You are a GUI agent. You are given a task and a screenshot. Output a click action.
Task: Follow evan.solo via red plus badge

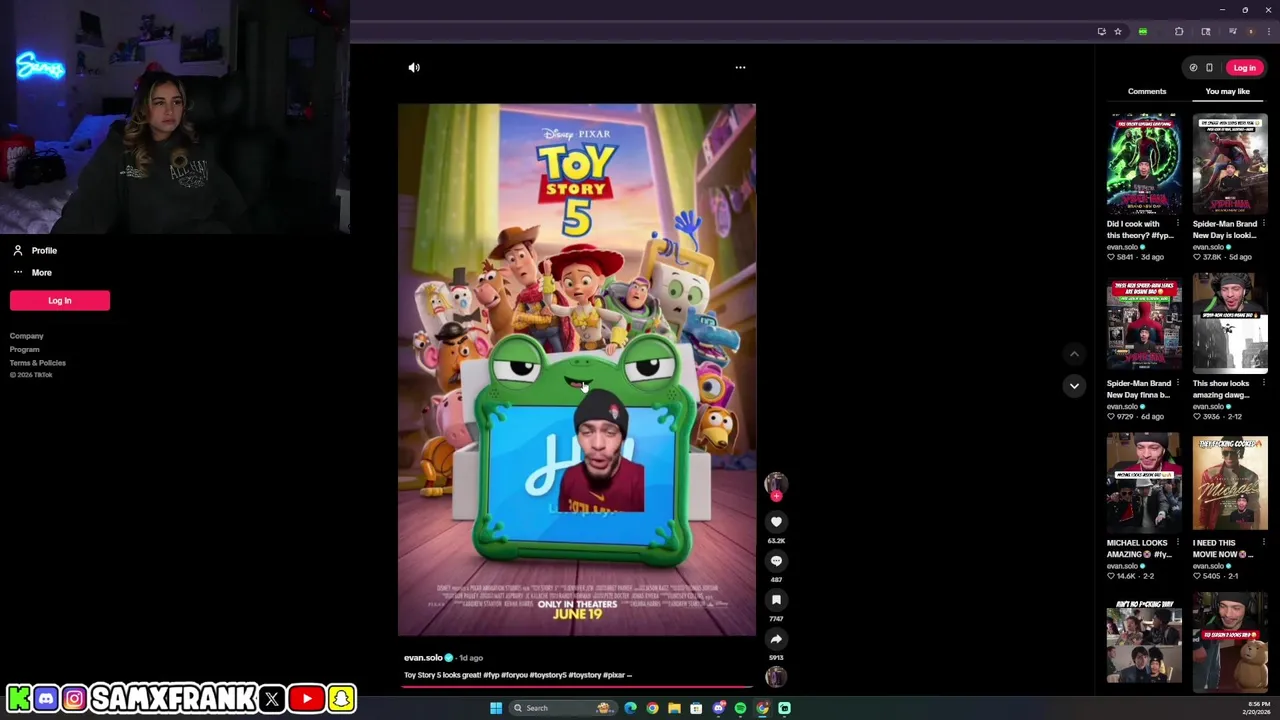click(x=776, y=496)
